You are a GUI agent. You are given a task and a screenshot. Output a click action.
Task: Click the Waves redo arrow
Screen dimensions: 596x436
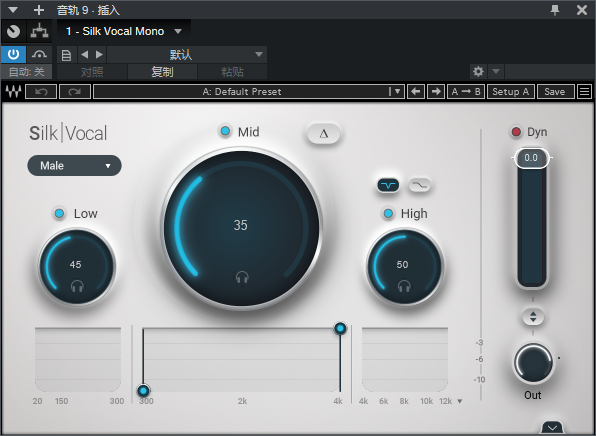(x=75, y=92)
